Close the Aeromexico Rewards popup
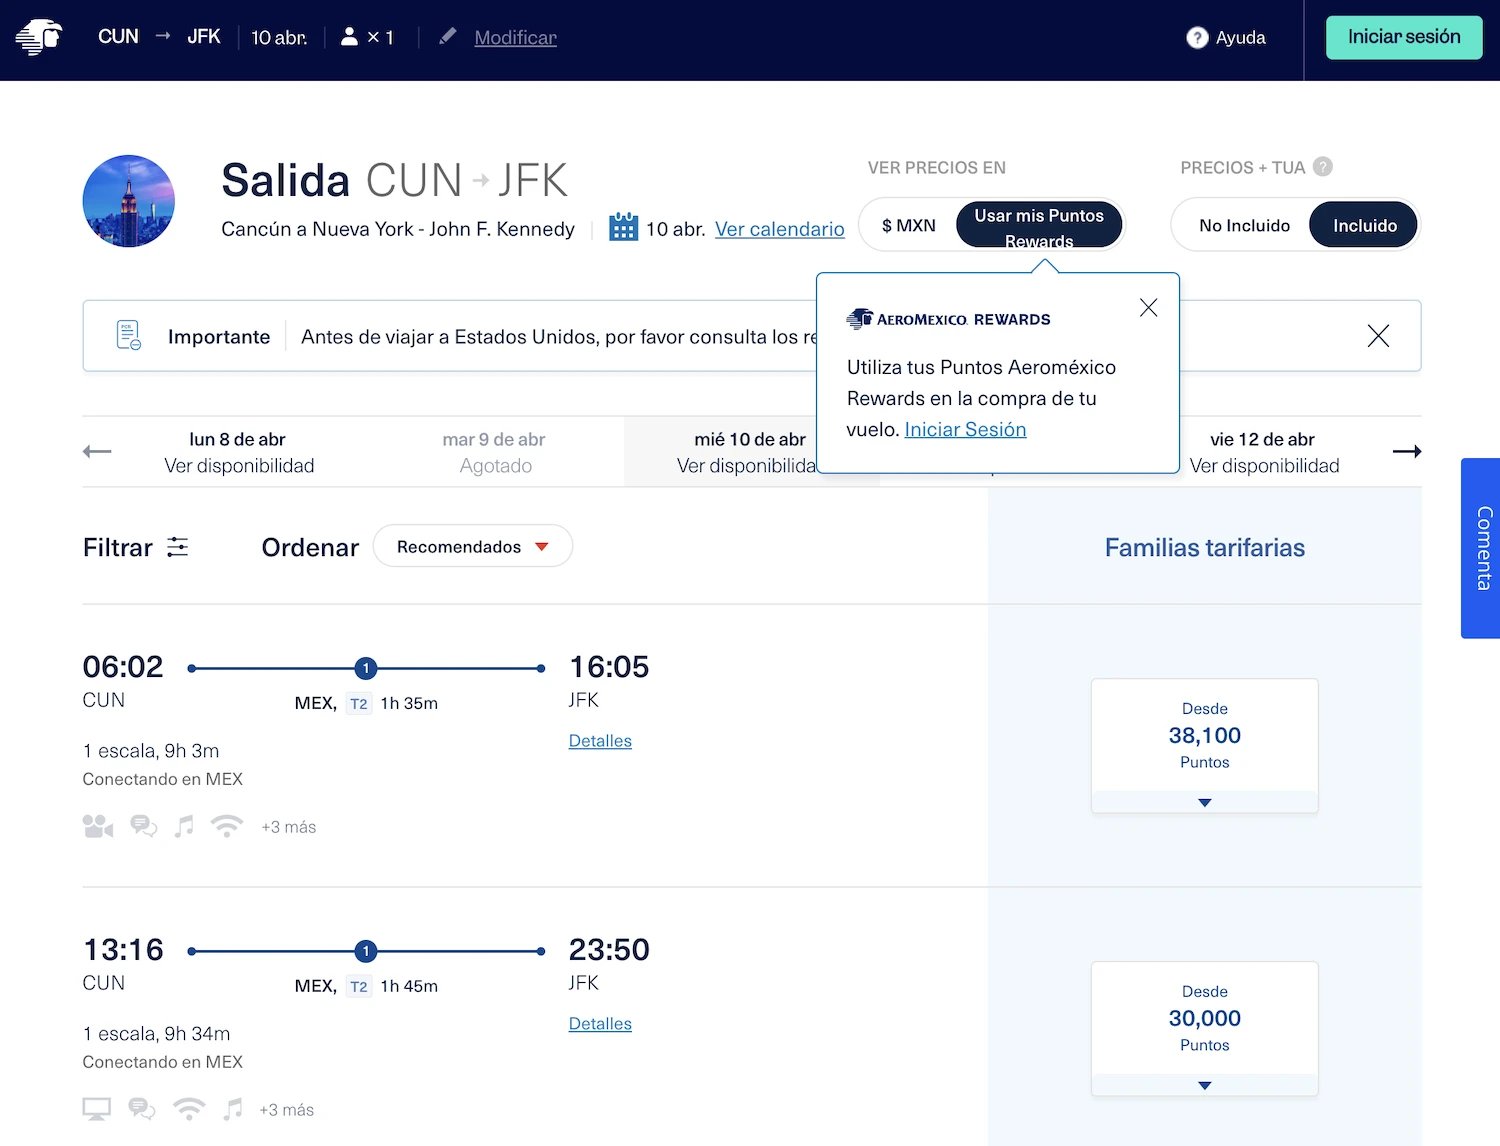 coord(1148,308)
